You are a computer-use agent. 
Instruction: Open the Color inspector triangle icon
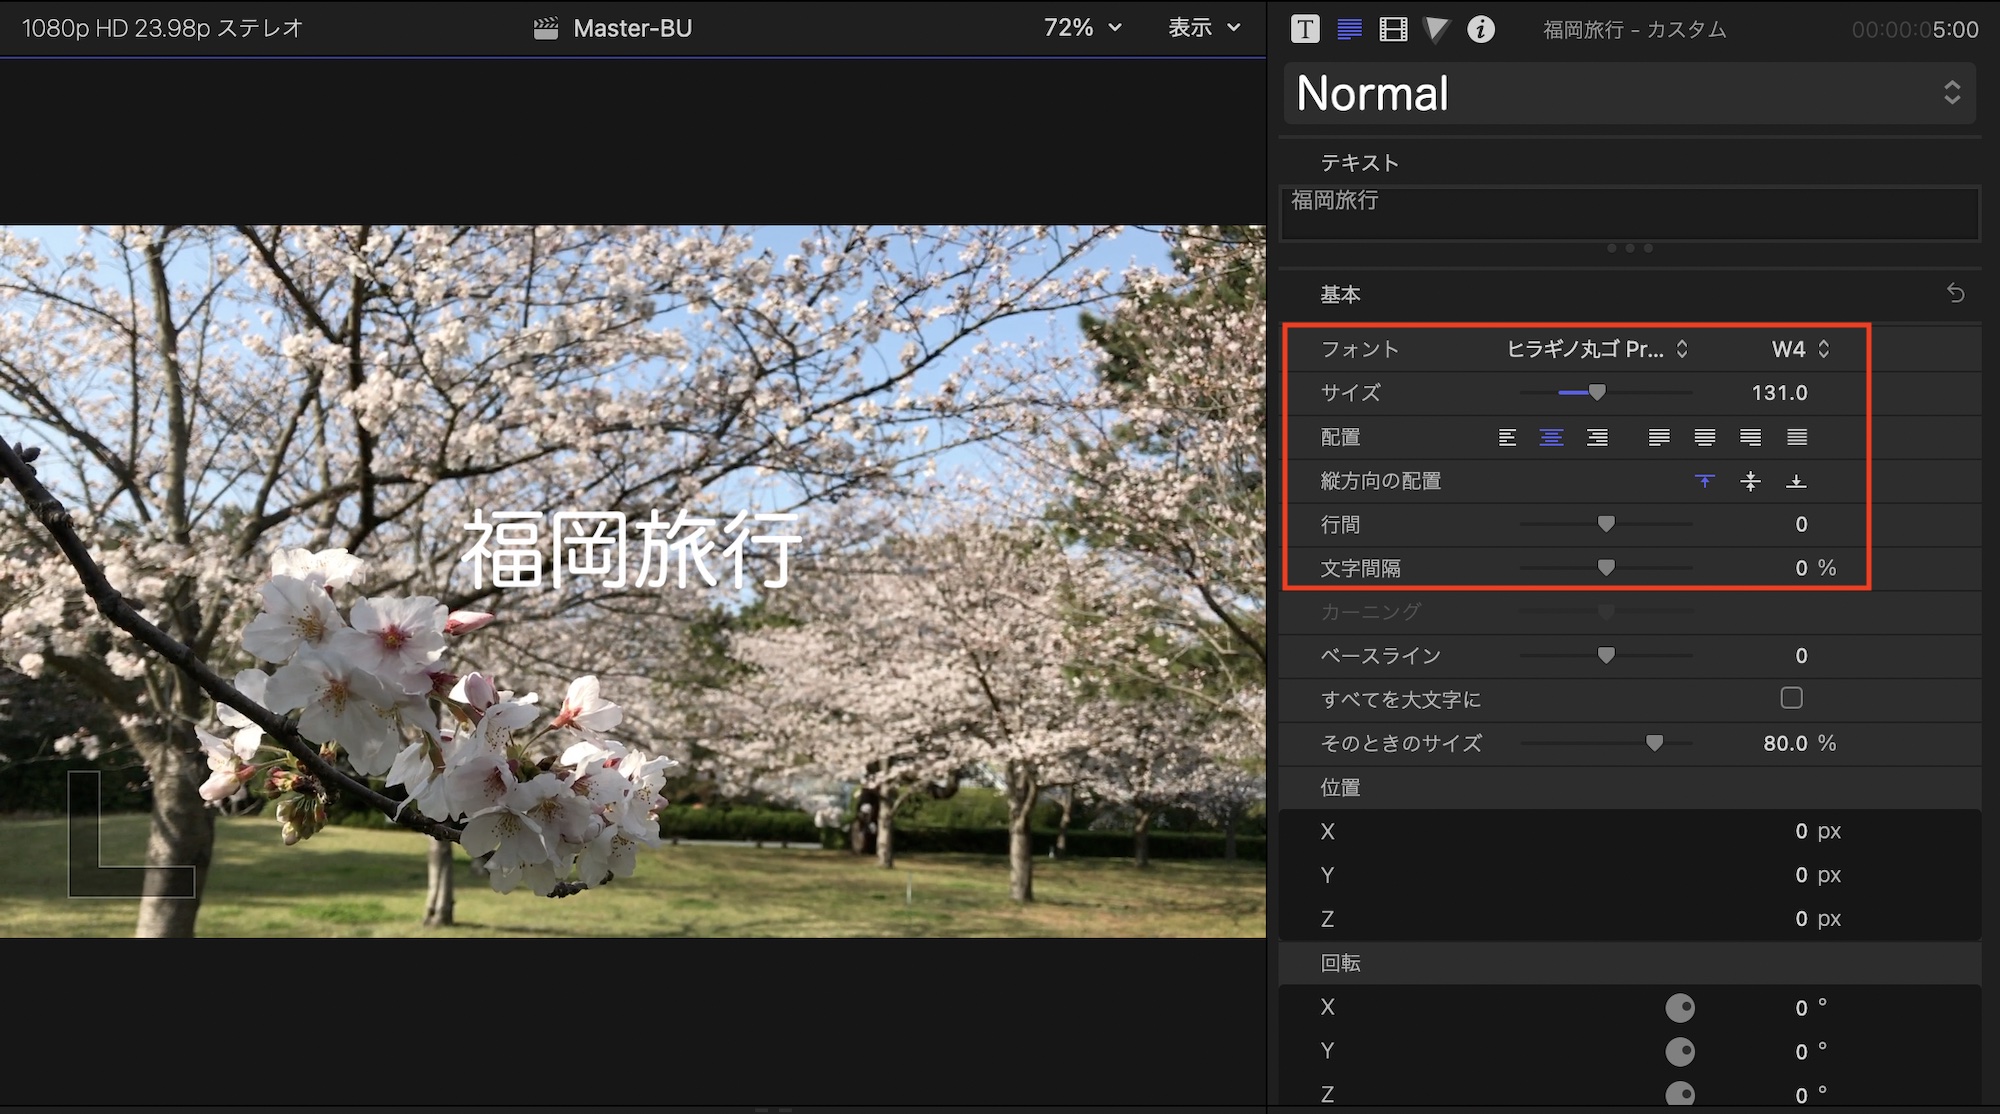click(x=1436, y=29)
